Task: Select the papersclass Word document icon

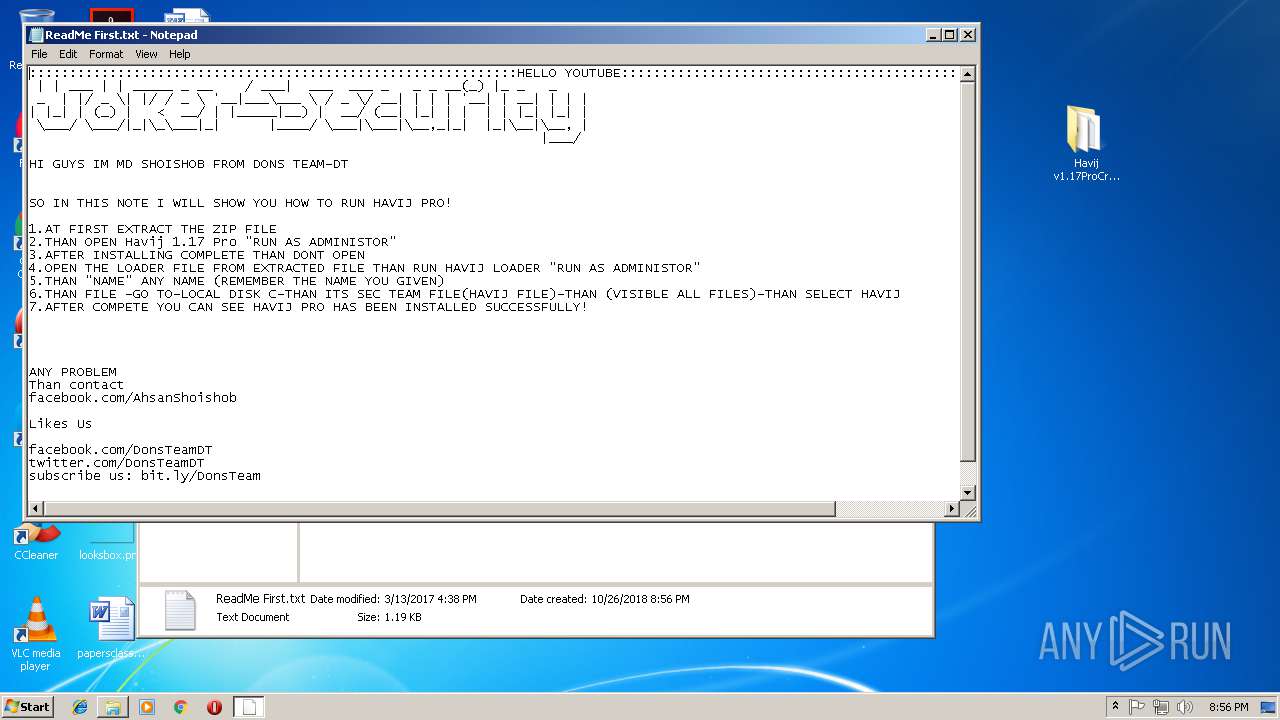Action: click(110, 628)
